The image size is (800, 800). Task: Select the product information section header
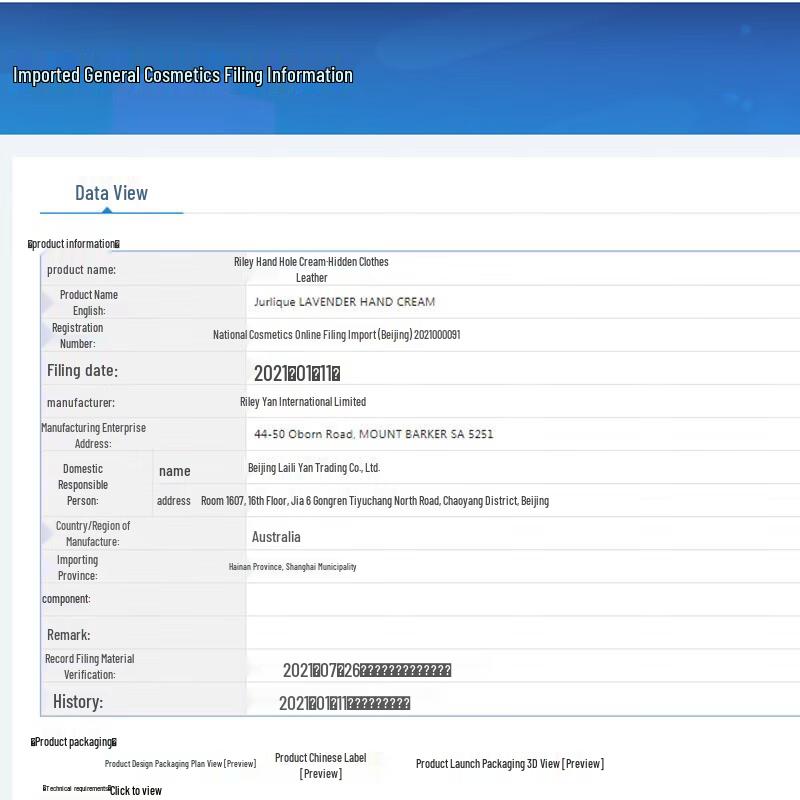tap(74, 244)
